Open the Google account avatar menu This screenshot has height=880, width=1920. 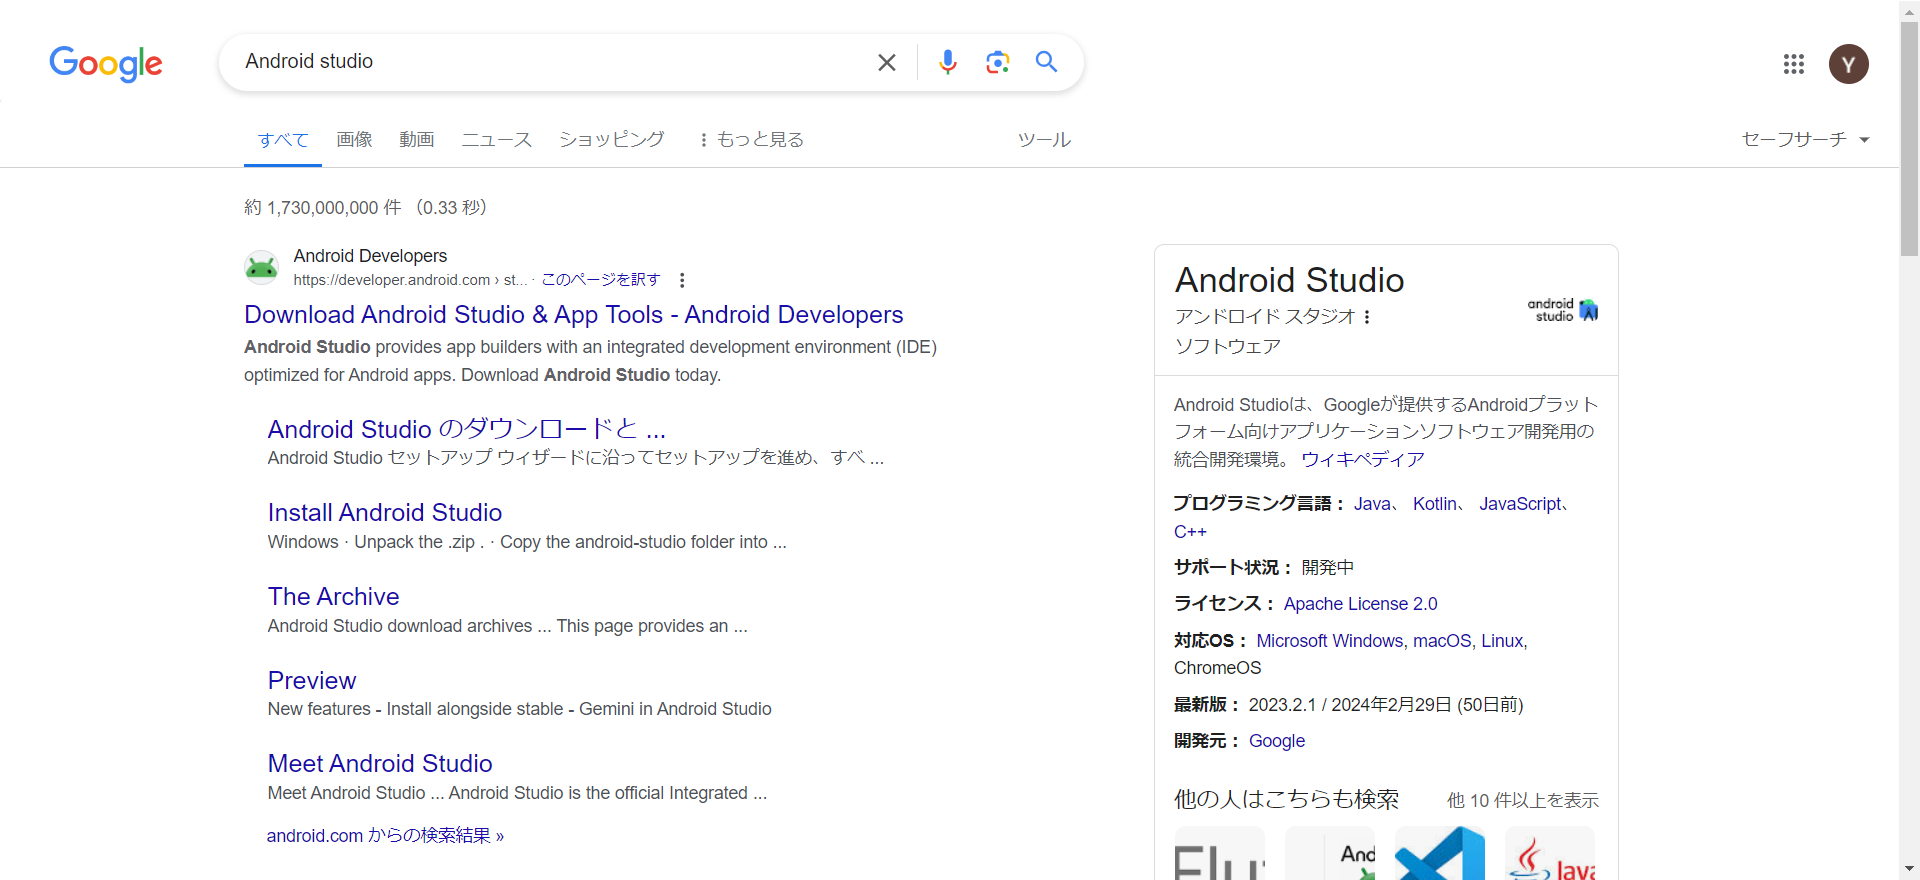click(x=1848, y=64)
